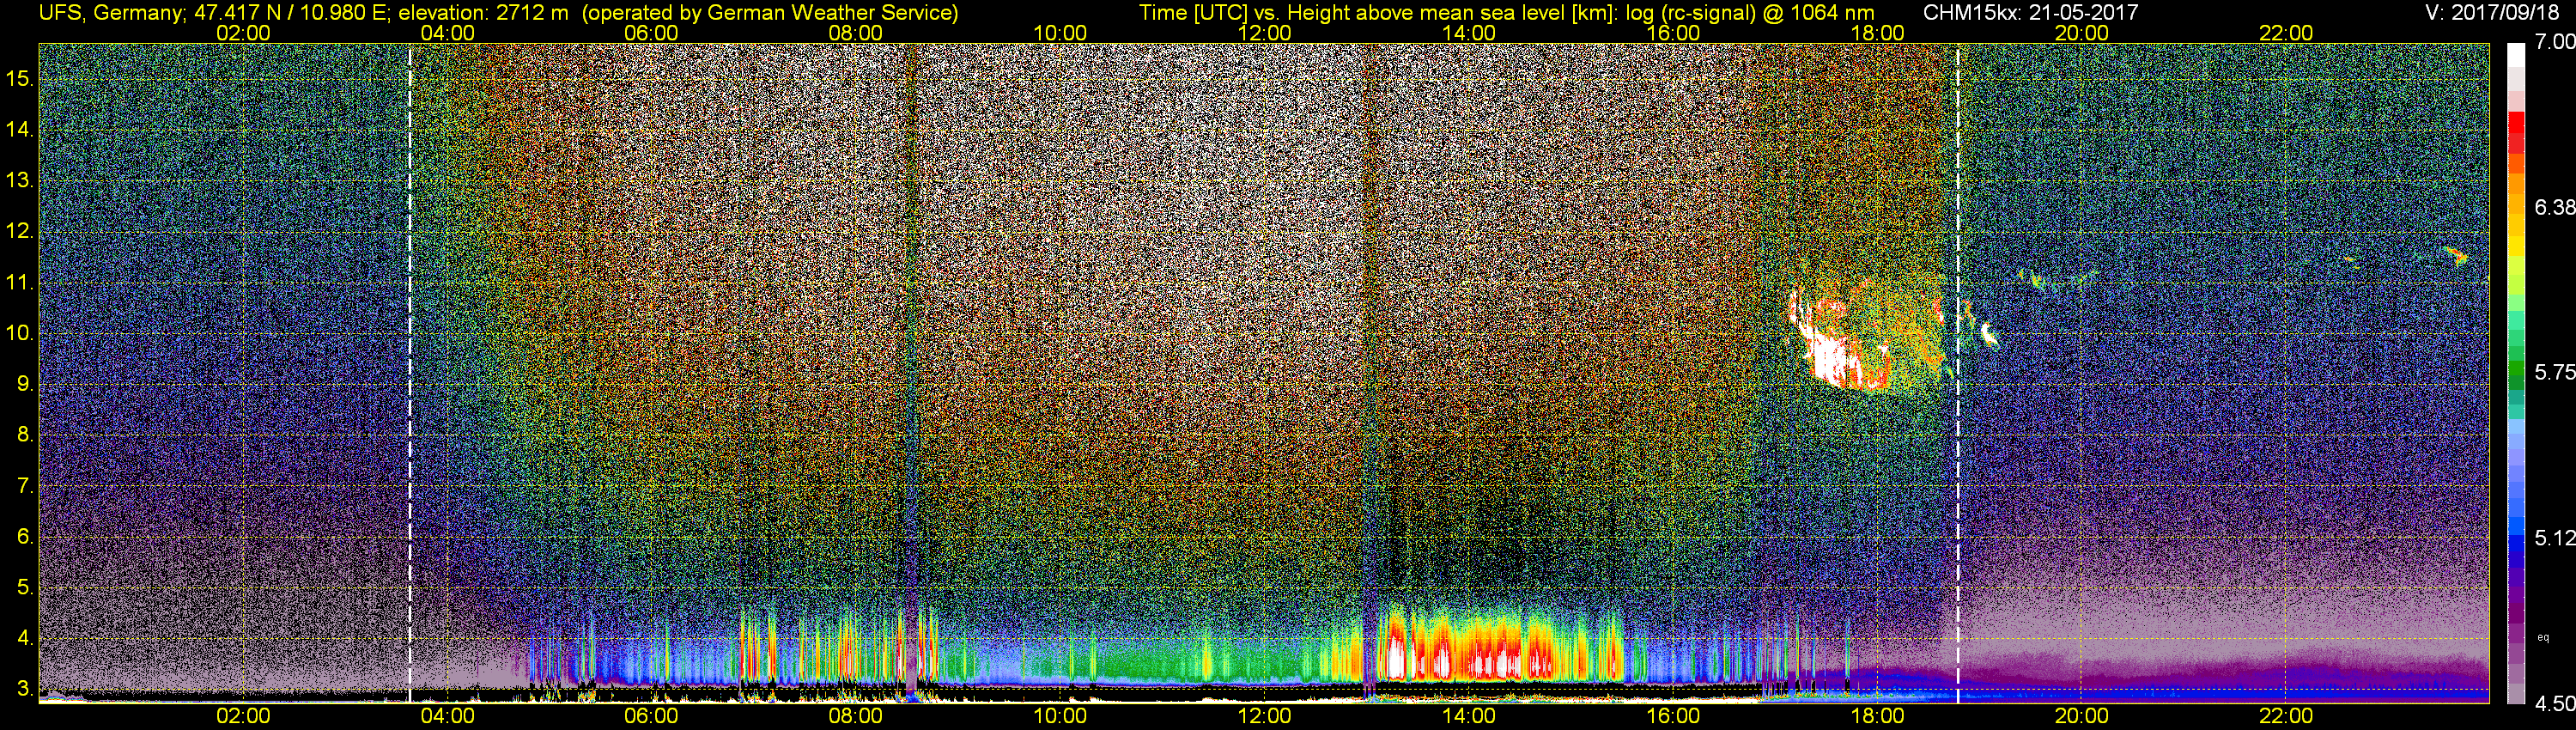The image size is (2576, 730).
Task: Click the station title 'UFS, Germany; 47.417 N / 10.980 E'
Action: click(215, 13)
